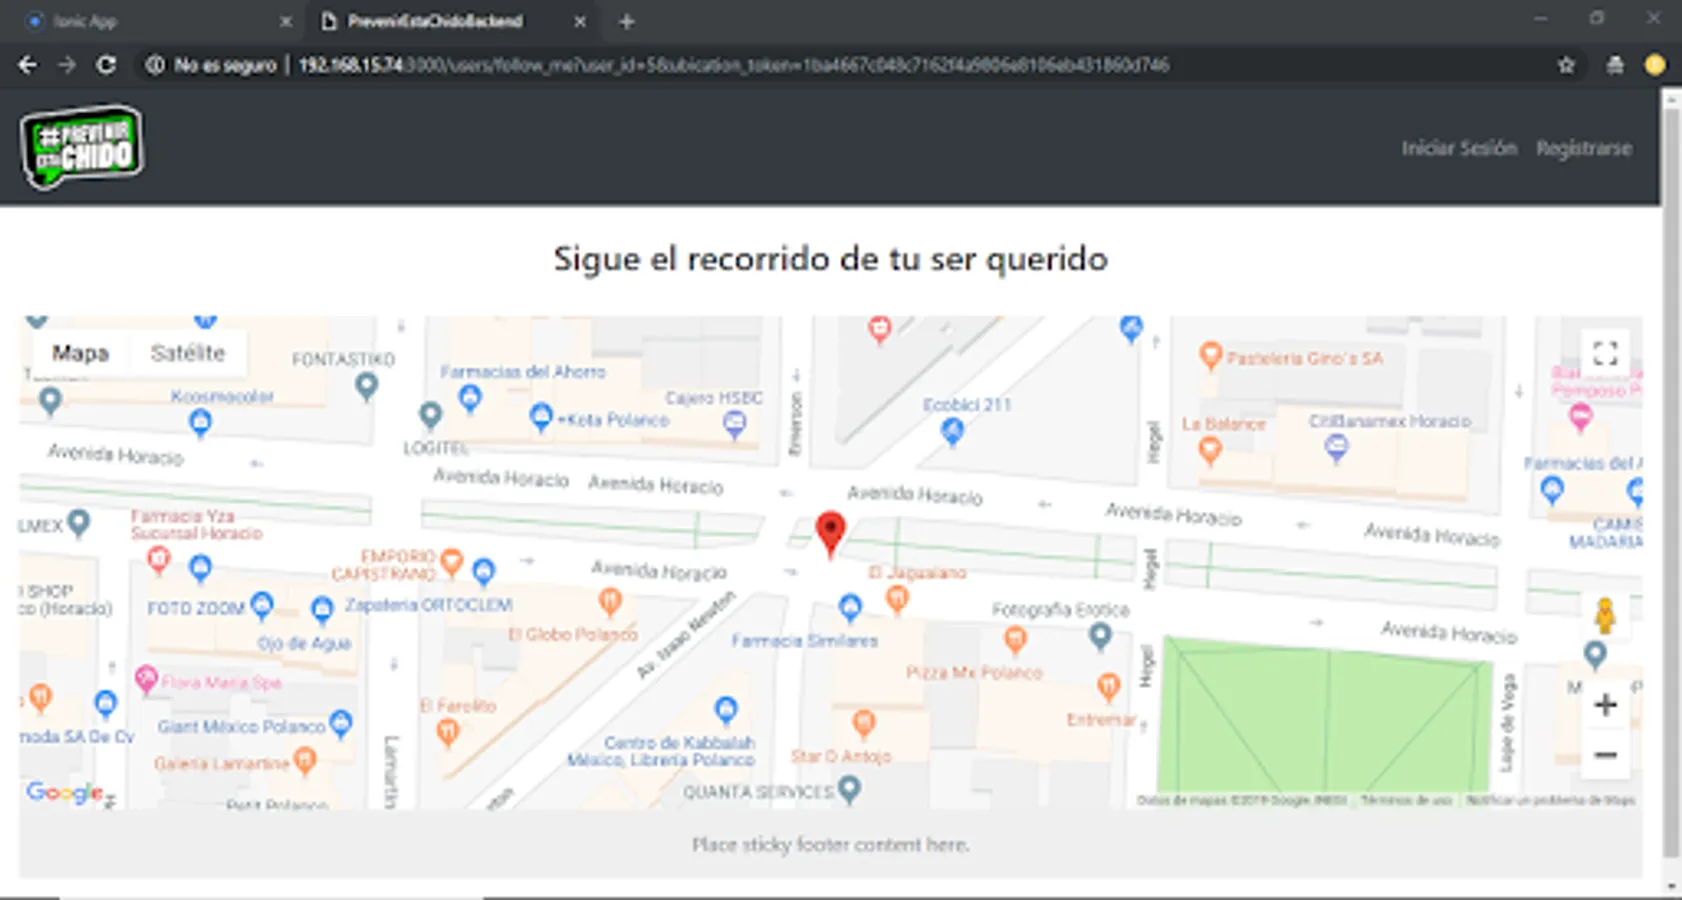The height and width of the screenshot is (900, 1682).
Task: Click the QUANTA SERVICES pin
Action: coord(850,790)
